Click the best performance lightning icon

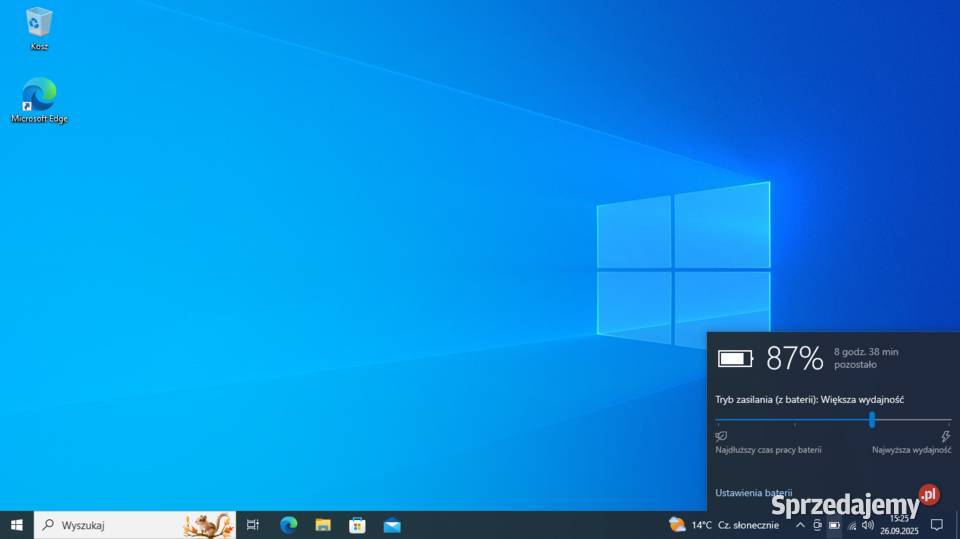click(945, 436)
